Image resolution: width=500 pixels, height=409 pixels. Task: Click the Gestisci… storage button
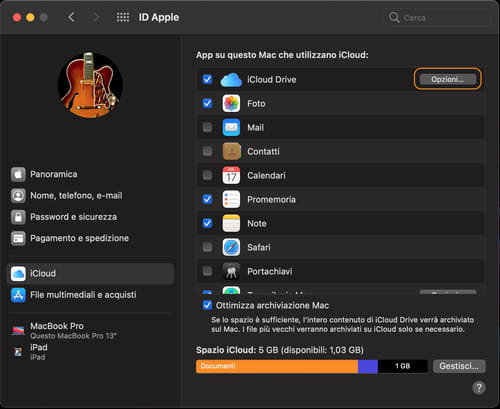[x=459, y=366]
